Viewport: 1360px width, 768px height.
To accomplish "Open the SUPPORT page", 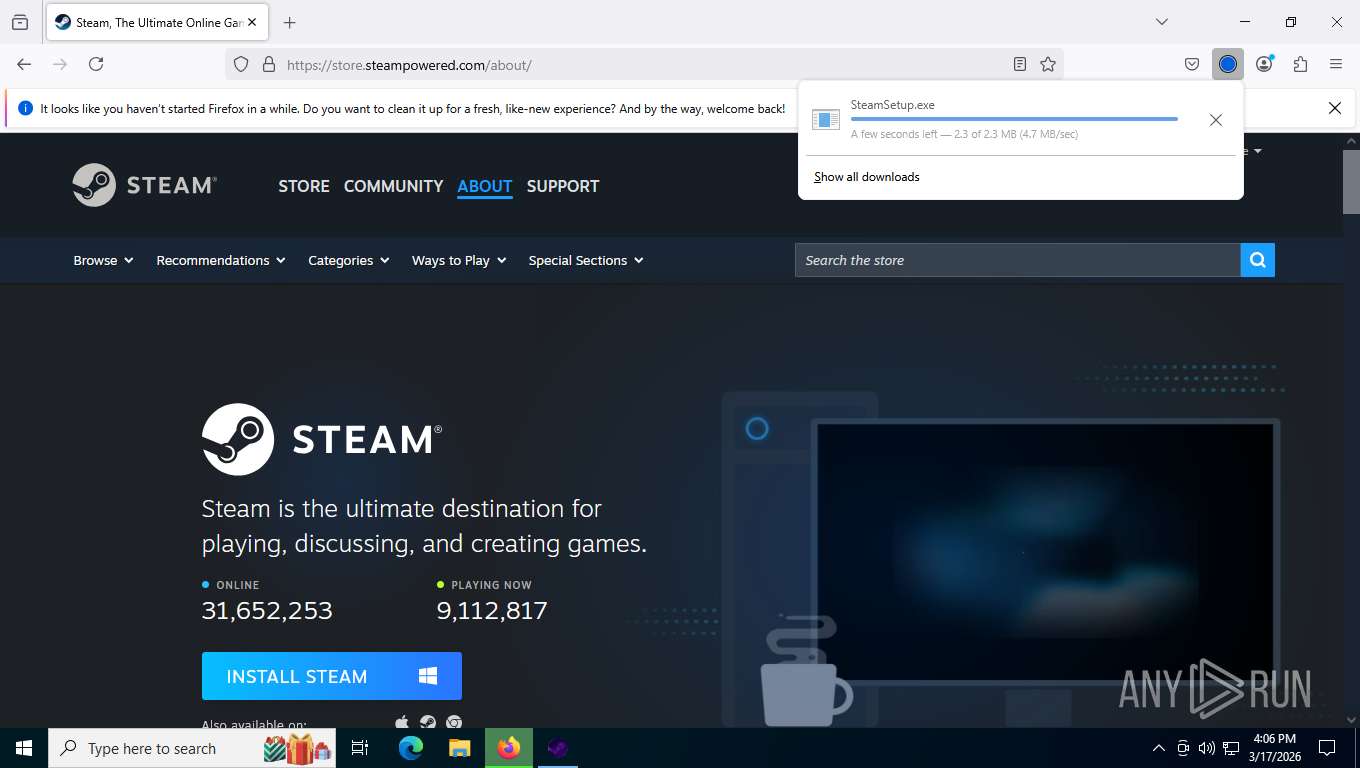I will point(563,186).
